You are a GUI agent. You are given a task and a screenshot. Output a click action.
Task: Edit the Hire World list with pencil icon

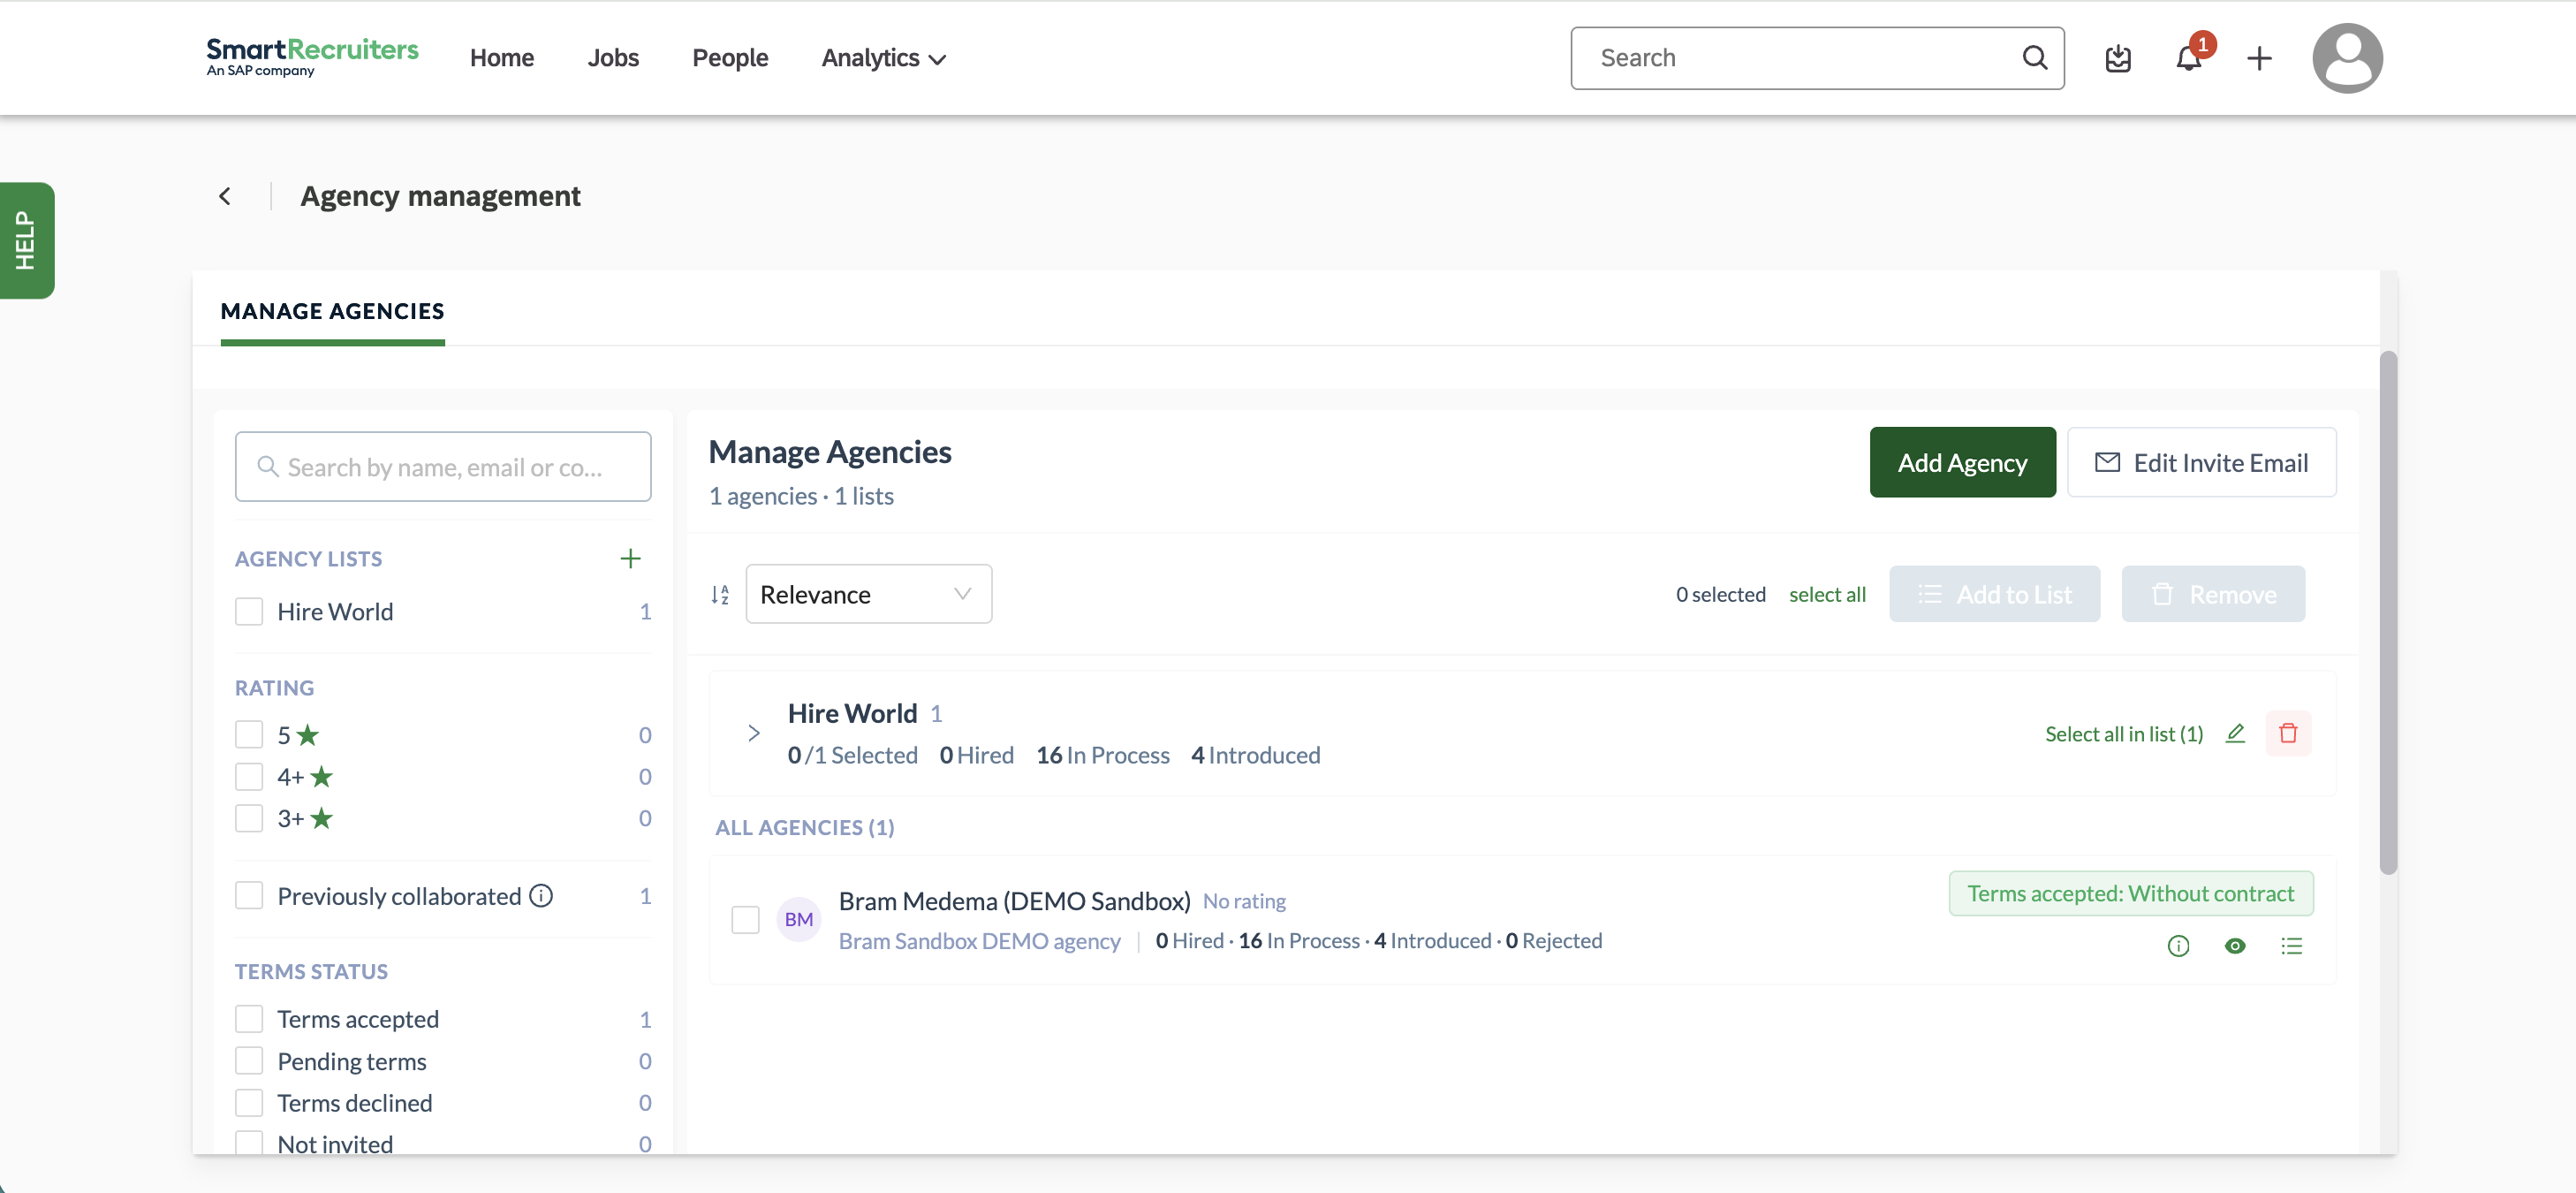point(2235,733)
